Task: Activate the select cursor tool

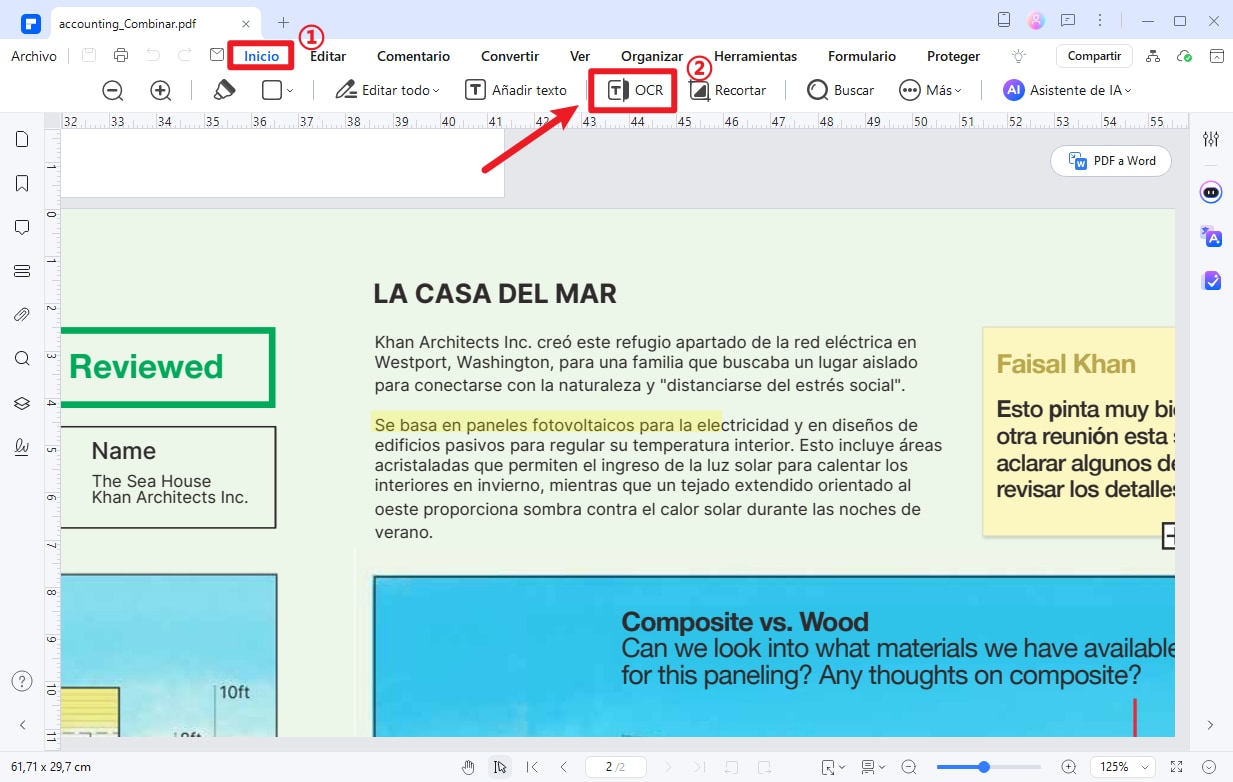Action: 499,767
